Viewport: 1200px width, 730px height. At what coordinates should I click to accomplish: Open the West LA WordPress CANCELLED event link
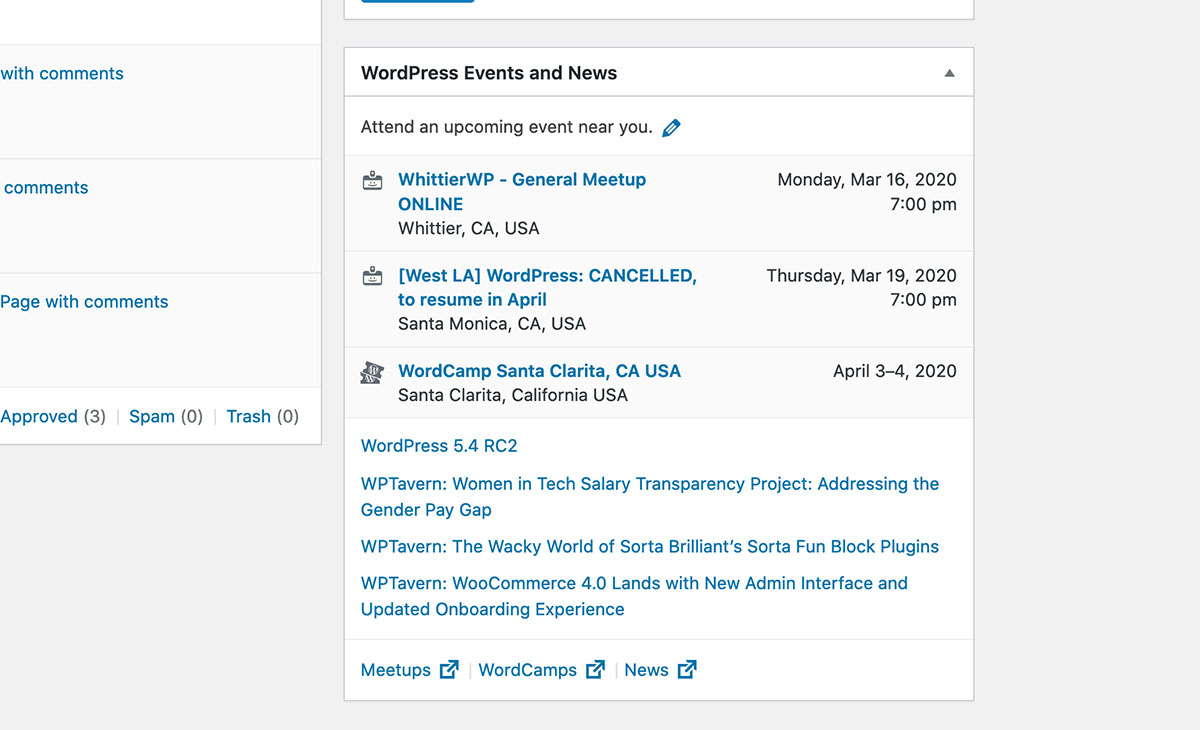547,288
